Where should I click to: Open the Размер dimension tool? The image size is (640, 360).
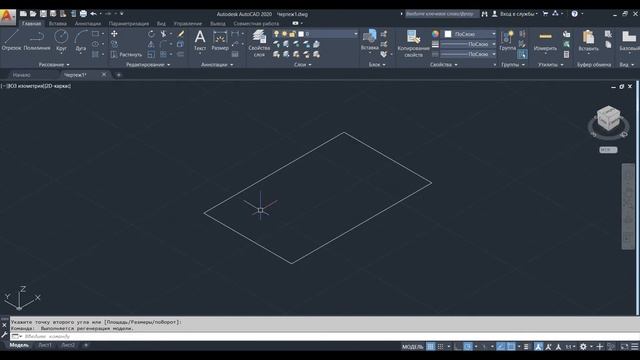pos(220,40)
